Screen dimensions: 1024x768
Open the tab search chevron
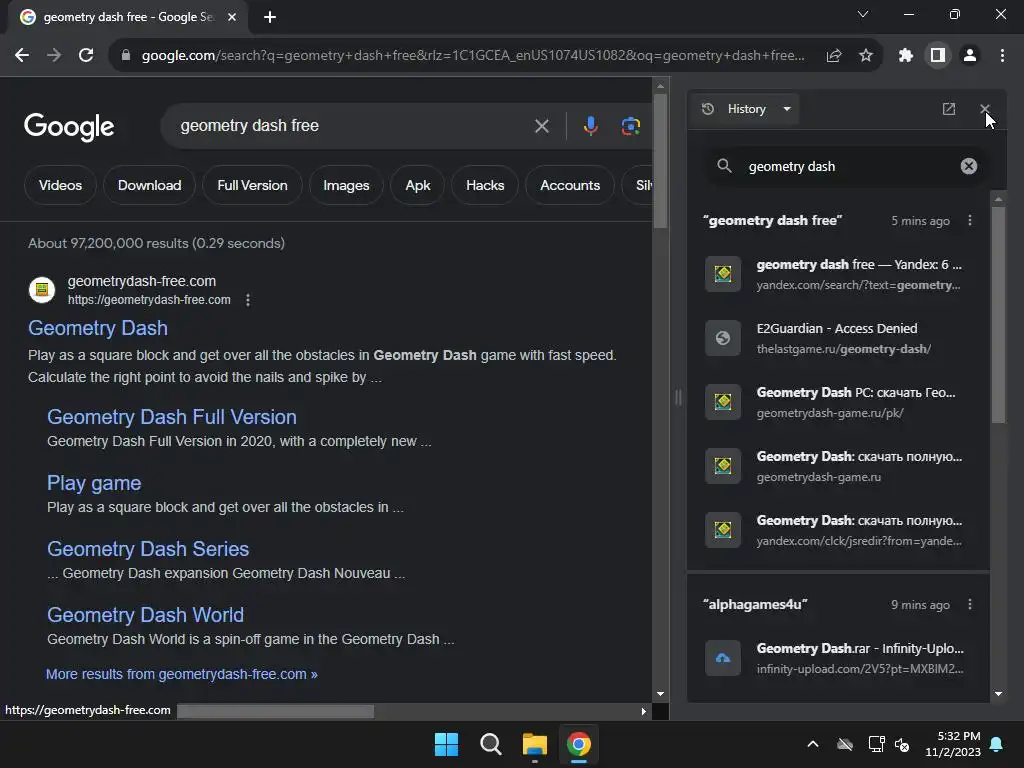[863, 14]
